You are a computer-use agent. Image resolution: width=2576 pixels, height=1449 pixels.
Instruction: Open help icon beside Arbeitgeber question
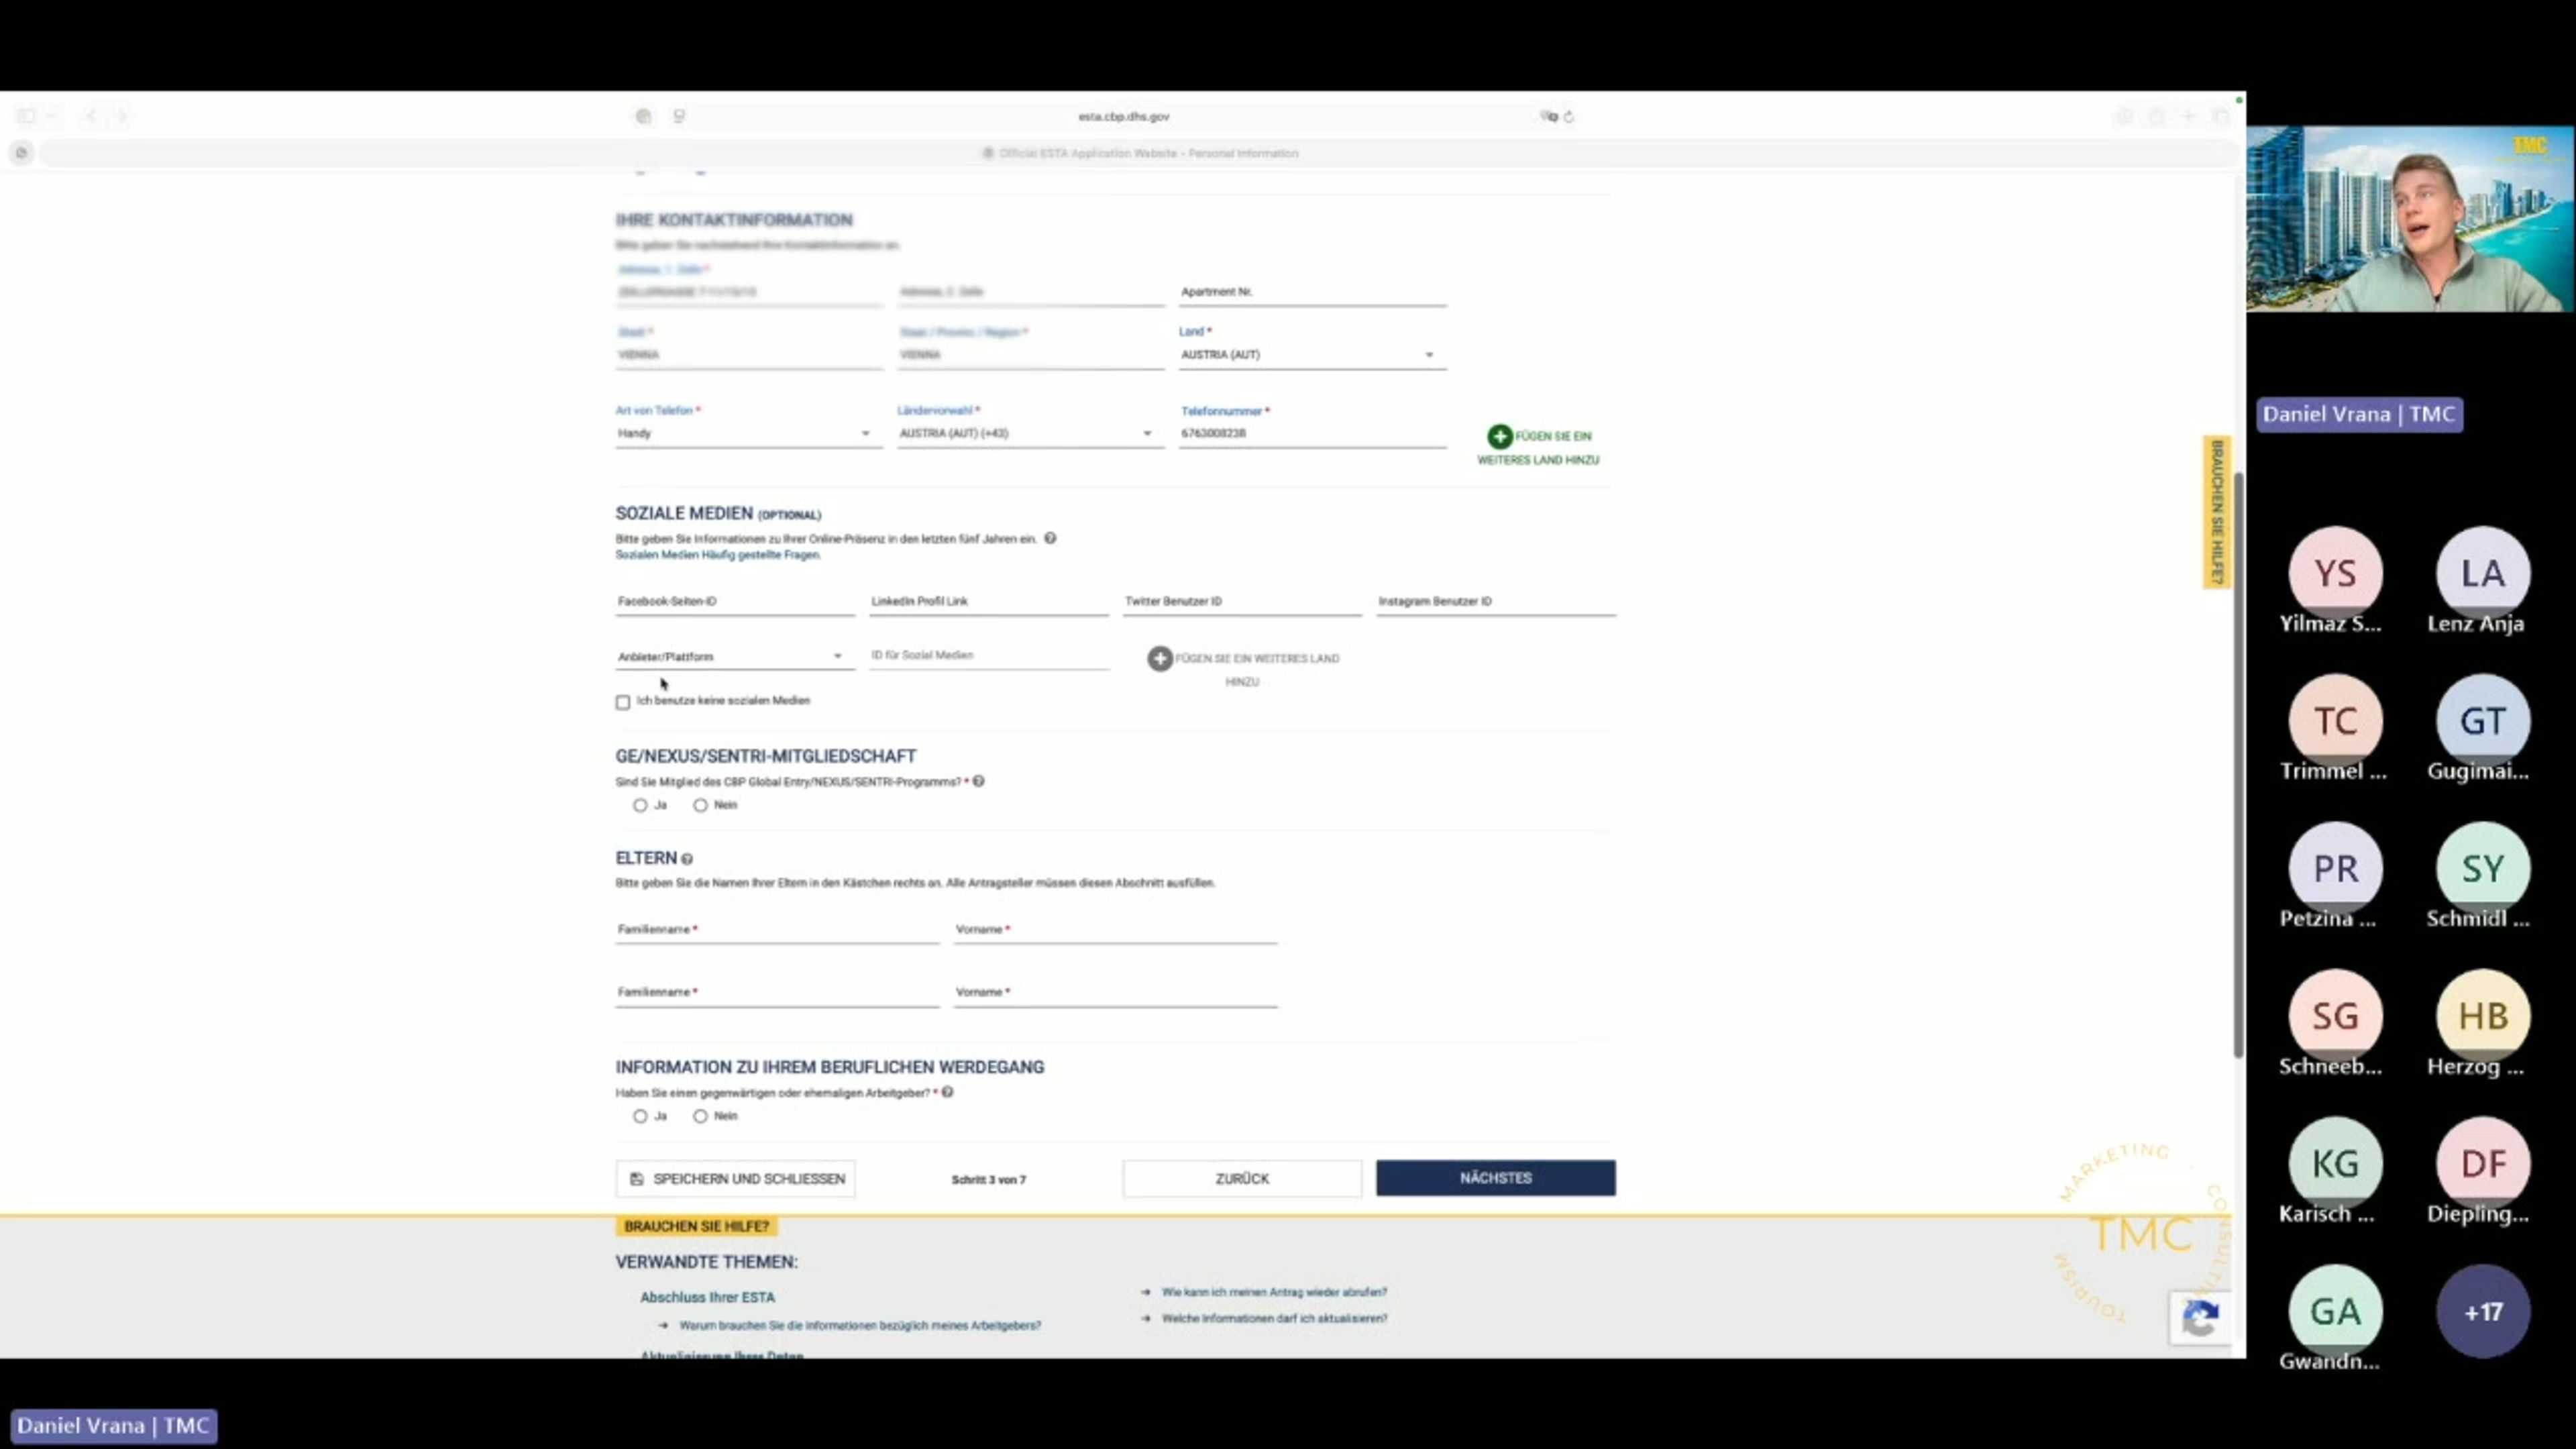pos(947,1092)
